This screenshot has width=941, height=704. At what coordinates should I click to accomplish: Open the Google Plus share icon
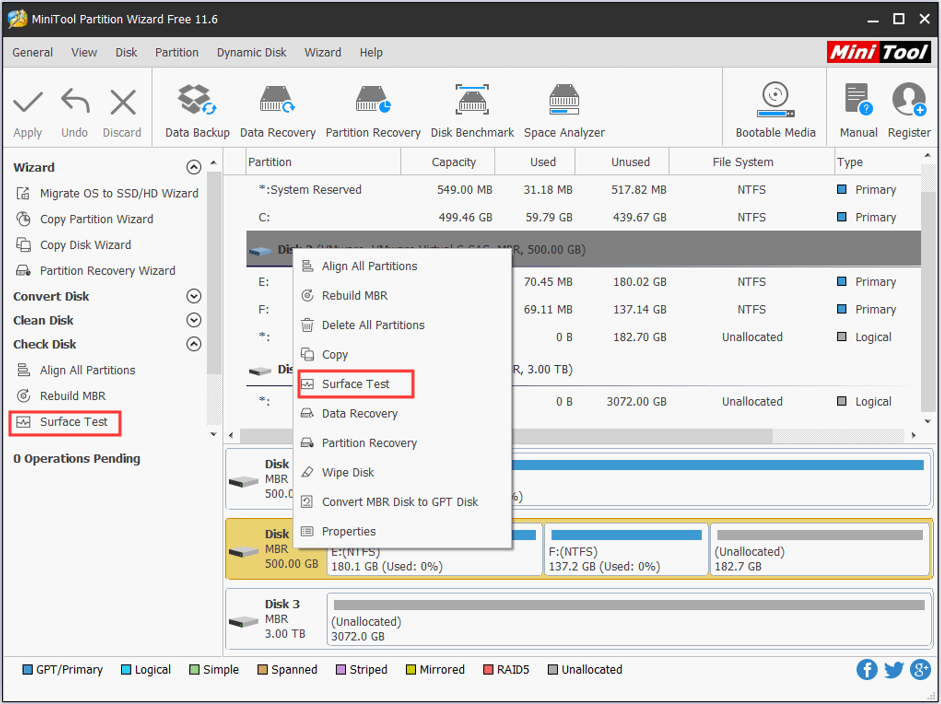coord(920,669)
